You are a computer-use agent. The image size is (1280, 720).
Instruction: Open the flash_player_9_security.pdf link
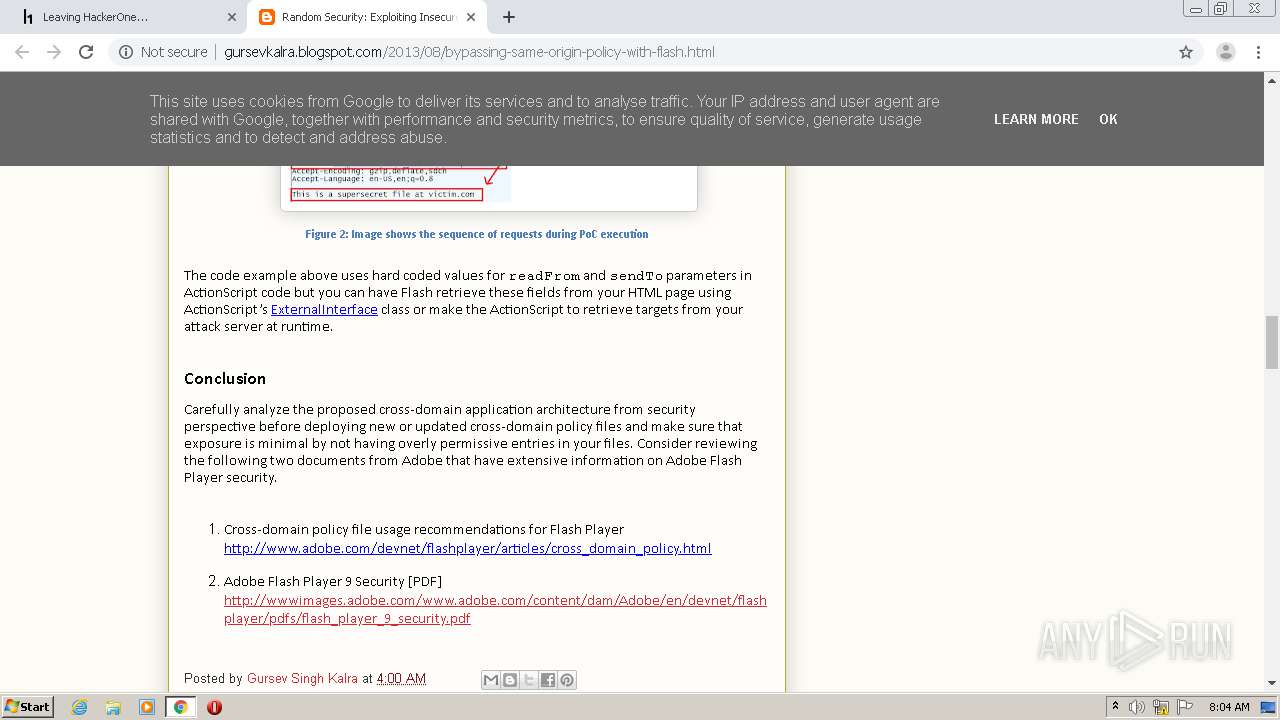click(x=495, y=609)
